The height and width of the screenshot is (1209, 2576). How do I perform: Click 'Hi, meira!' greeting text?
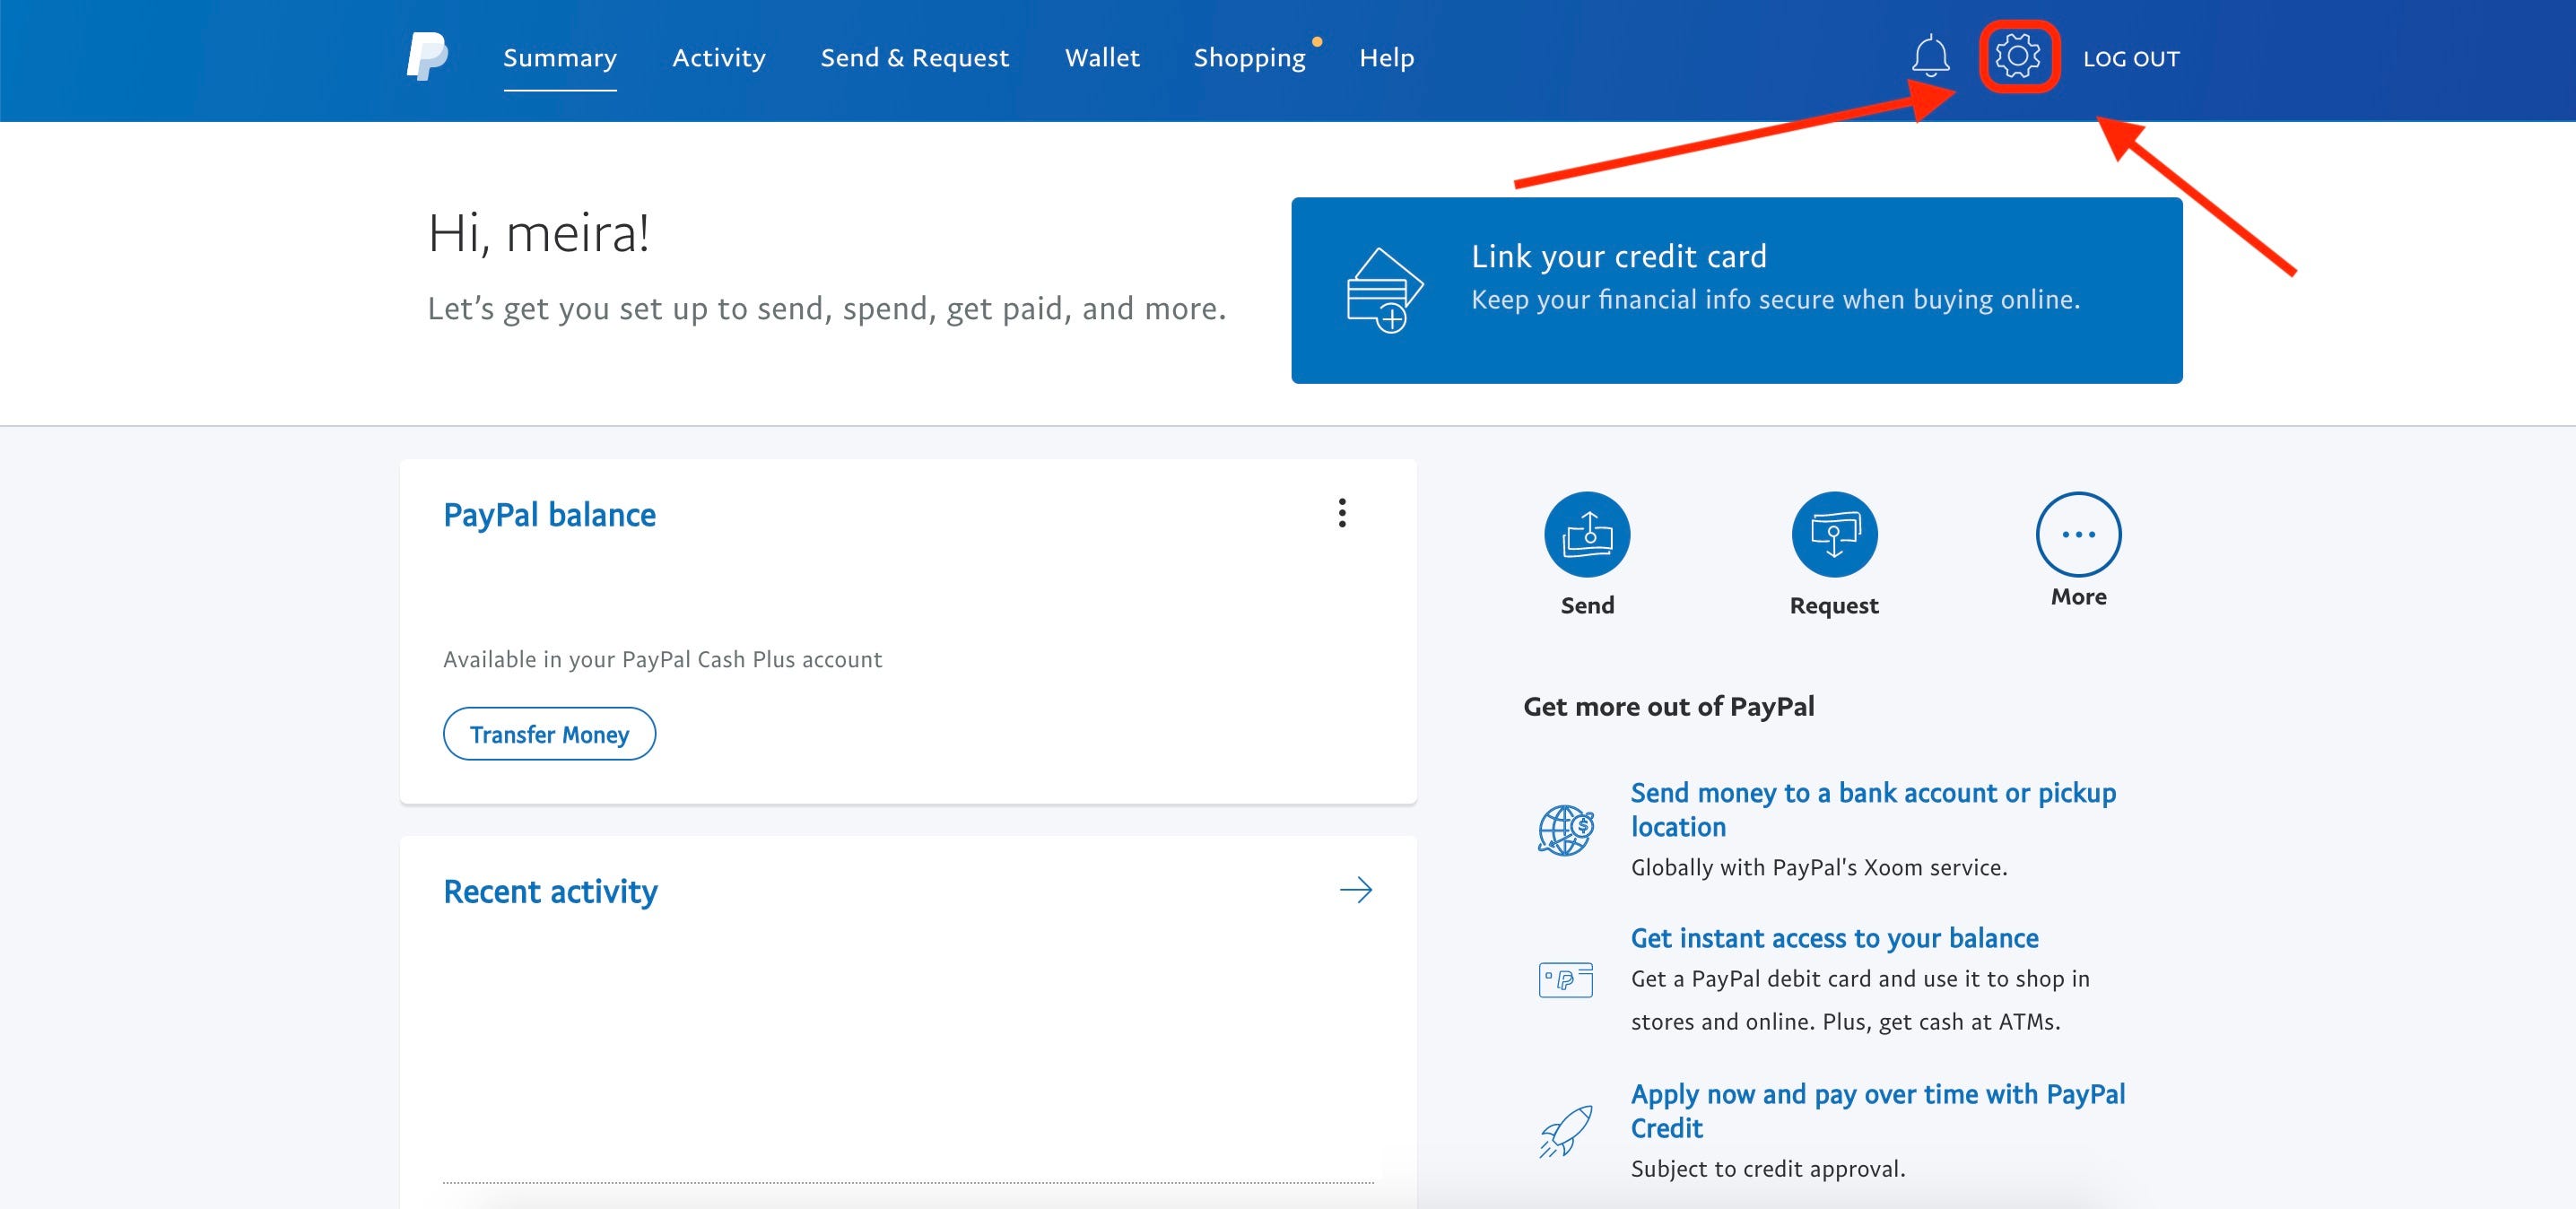pyautogui.click(x=539, y=235)
